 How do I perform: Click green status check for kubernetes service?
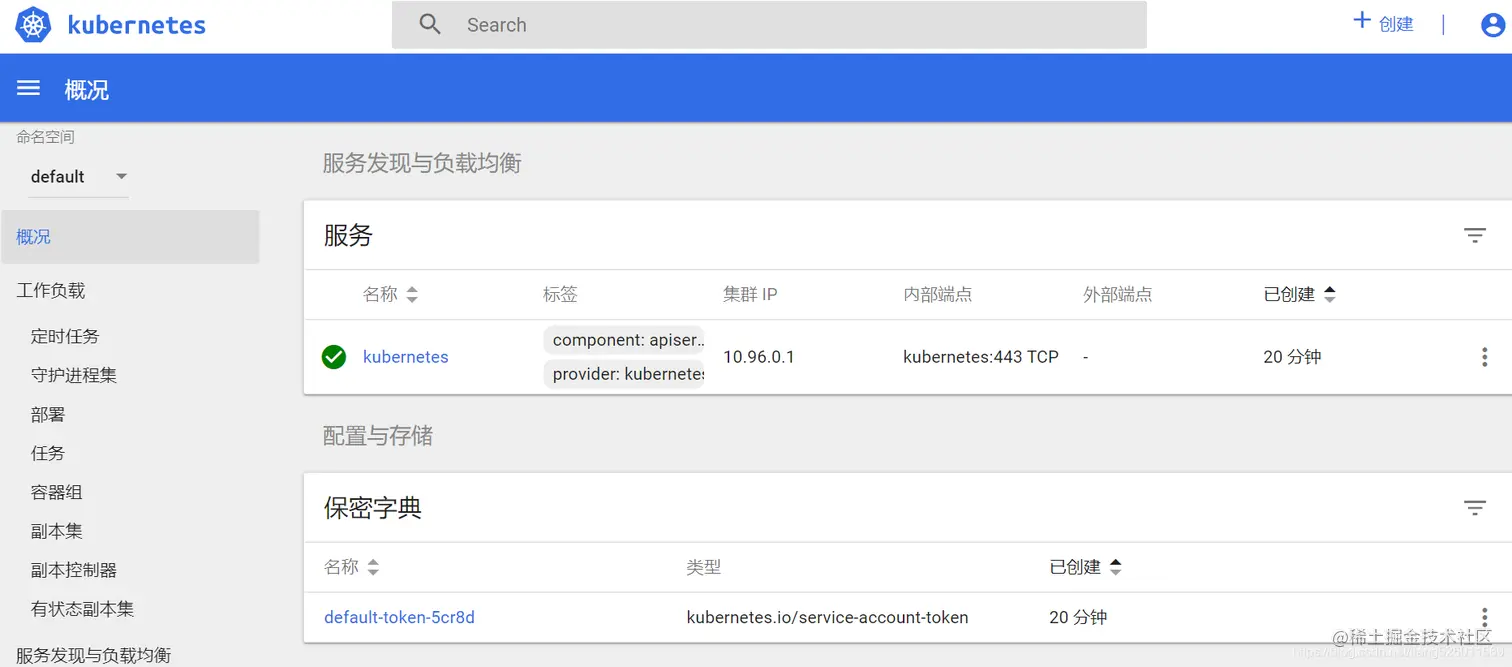(x=334, y=357)
